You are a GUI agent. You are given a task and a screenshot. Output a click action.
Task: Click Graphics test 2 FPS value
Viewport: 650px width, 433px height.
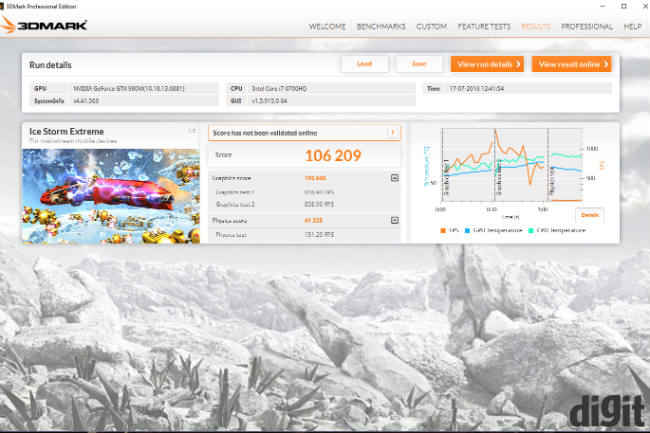point(319,204)
